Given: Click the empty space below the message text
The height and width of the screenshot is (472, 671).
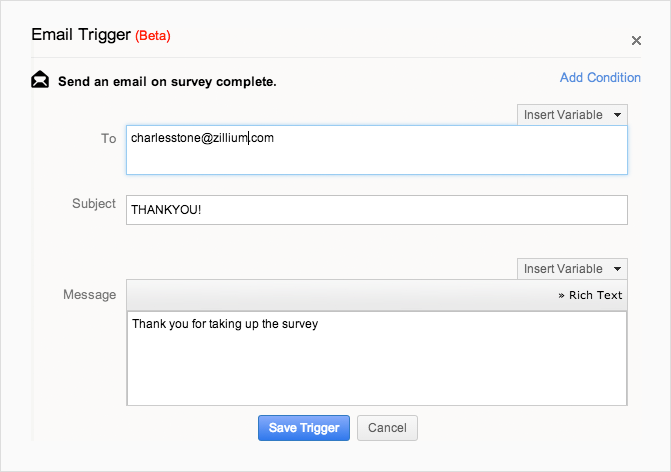Looking at the screenshot, I should [376, 370].
